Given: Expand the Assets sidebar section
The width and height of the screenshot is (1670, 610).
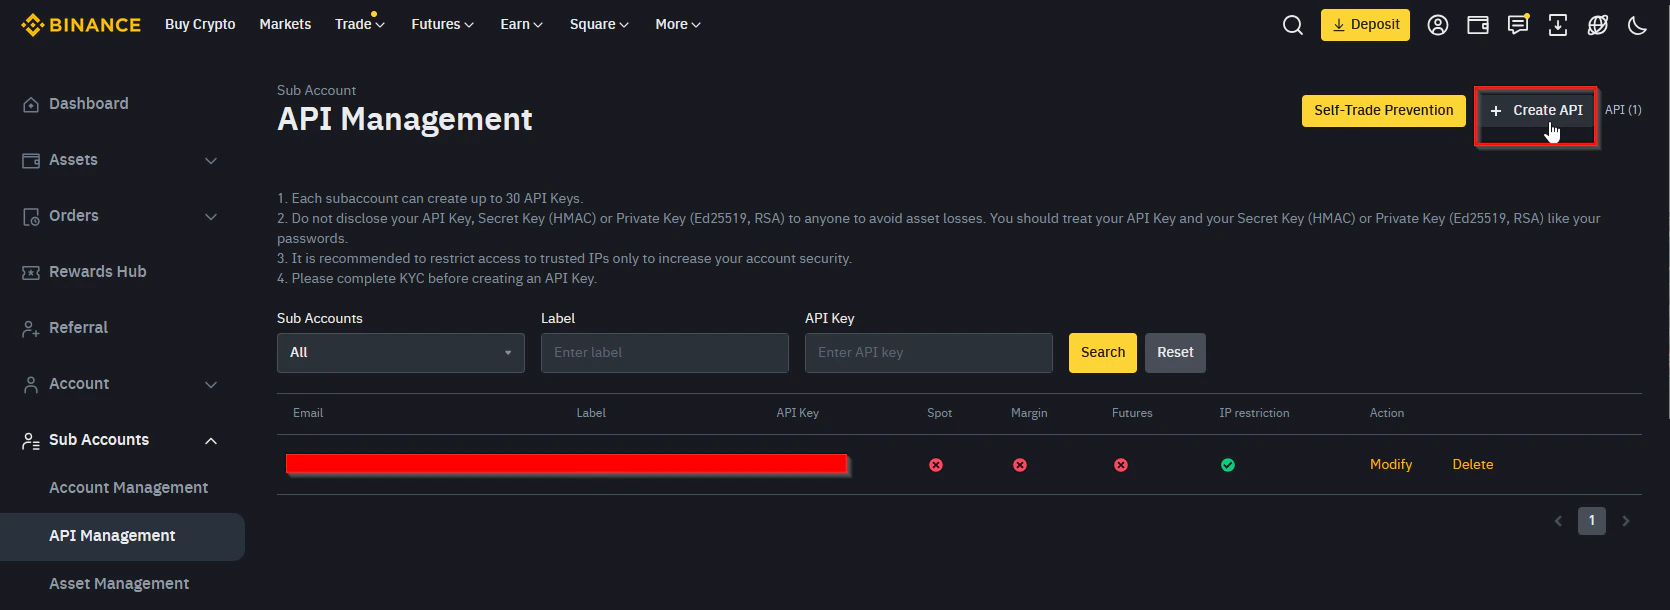Looking at the screenshot, I should tap(211, 161).
